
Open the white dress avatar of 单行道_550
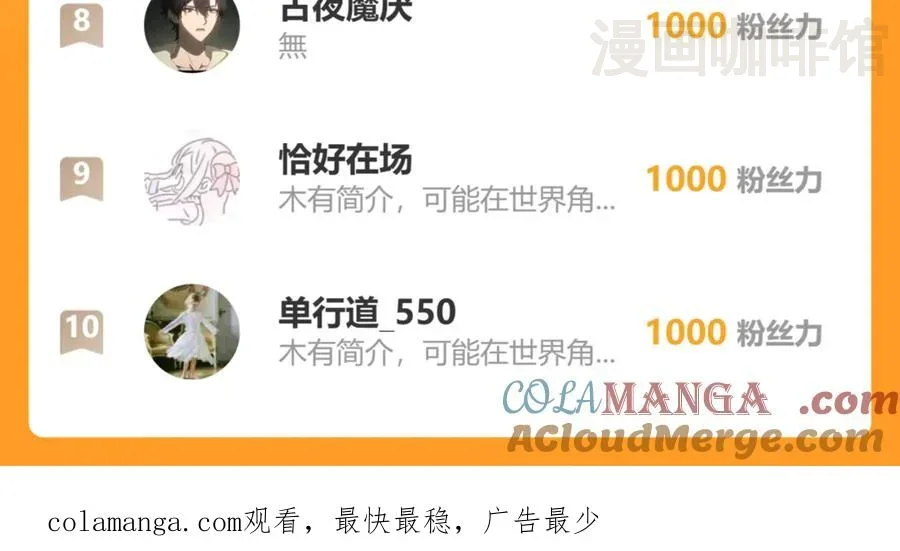point(192,332)
